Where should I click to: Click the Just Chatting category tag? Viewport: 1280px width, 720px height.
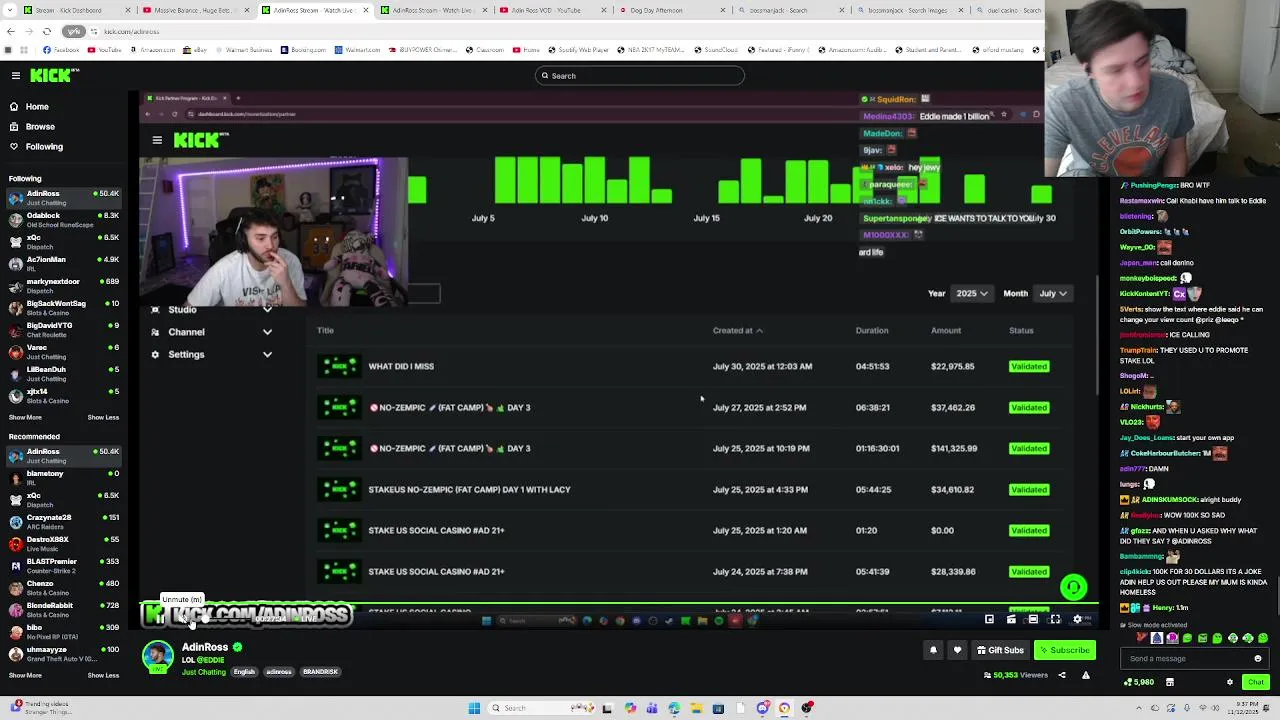tap(204, 672)
